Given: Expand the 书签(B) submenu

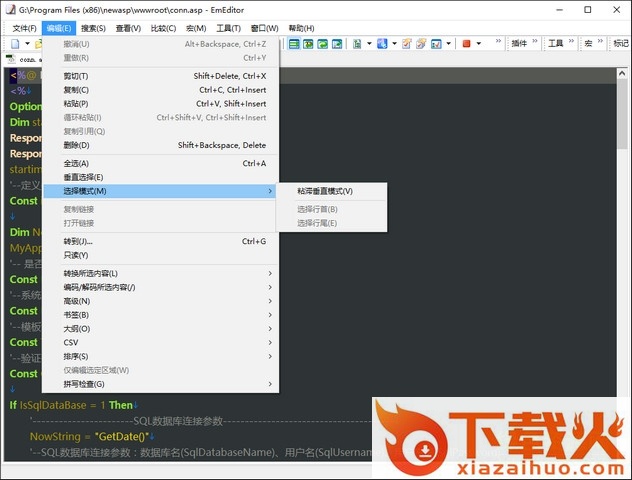Looking at the screenshot, I should (x=160, y=315).
